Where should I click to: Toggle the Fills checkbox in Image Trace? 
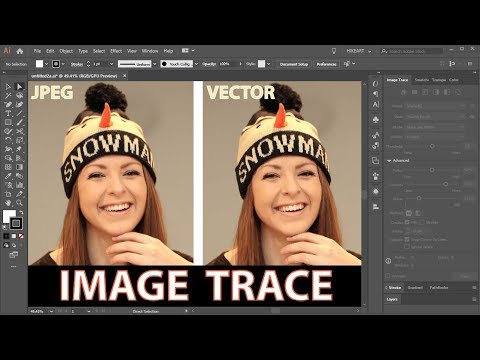pyautogui.click(x=407, y=222)
